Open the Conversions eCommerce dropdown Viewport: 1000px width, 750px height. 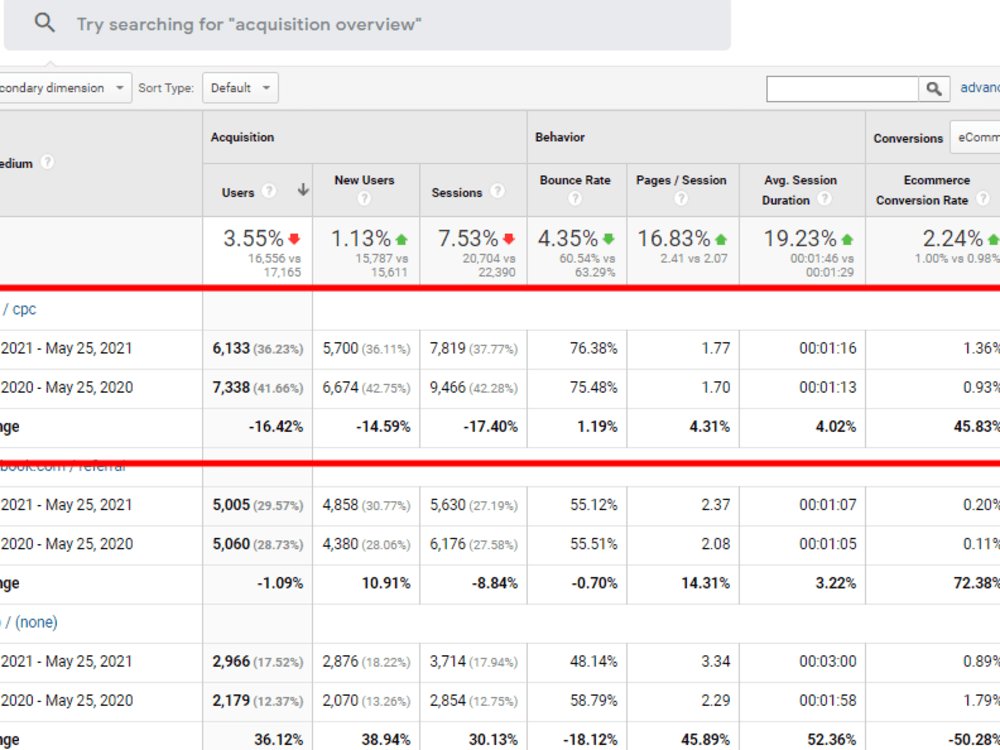[x=975, y=138]
